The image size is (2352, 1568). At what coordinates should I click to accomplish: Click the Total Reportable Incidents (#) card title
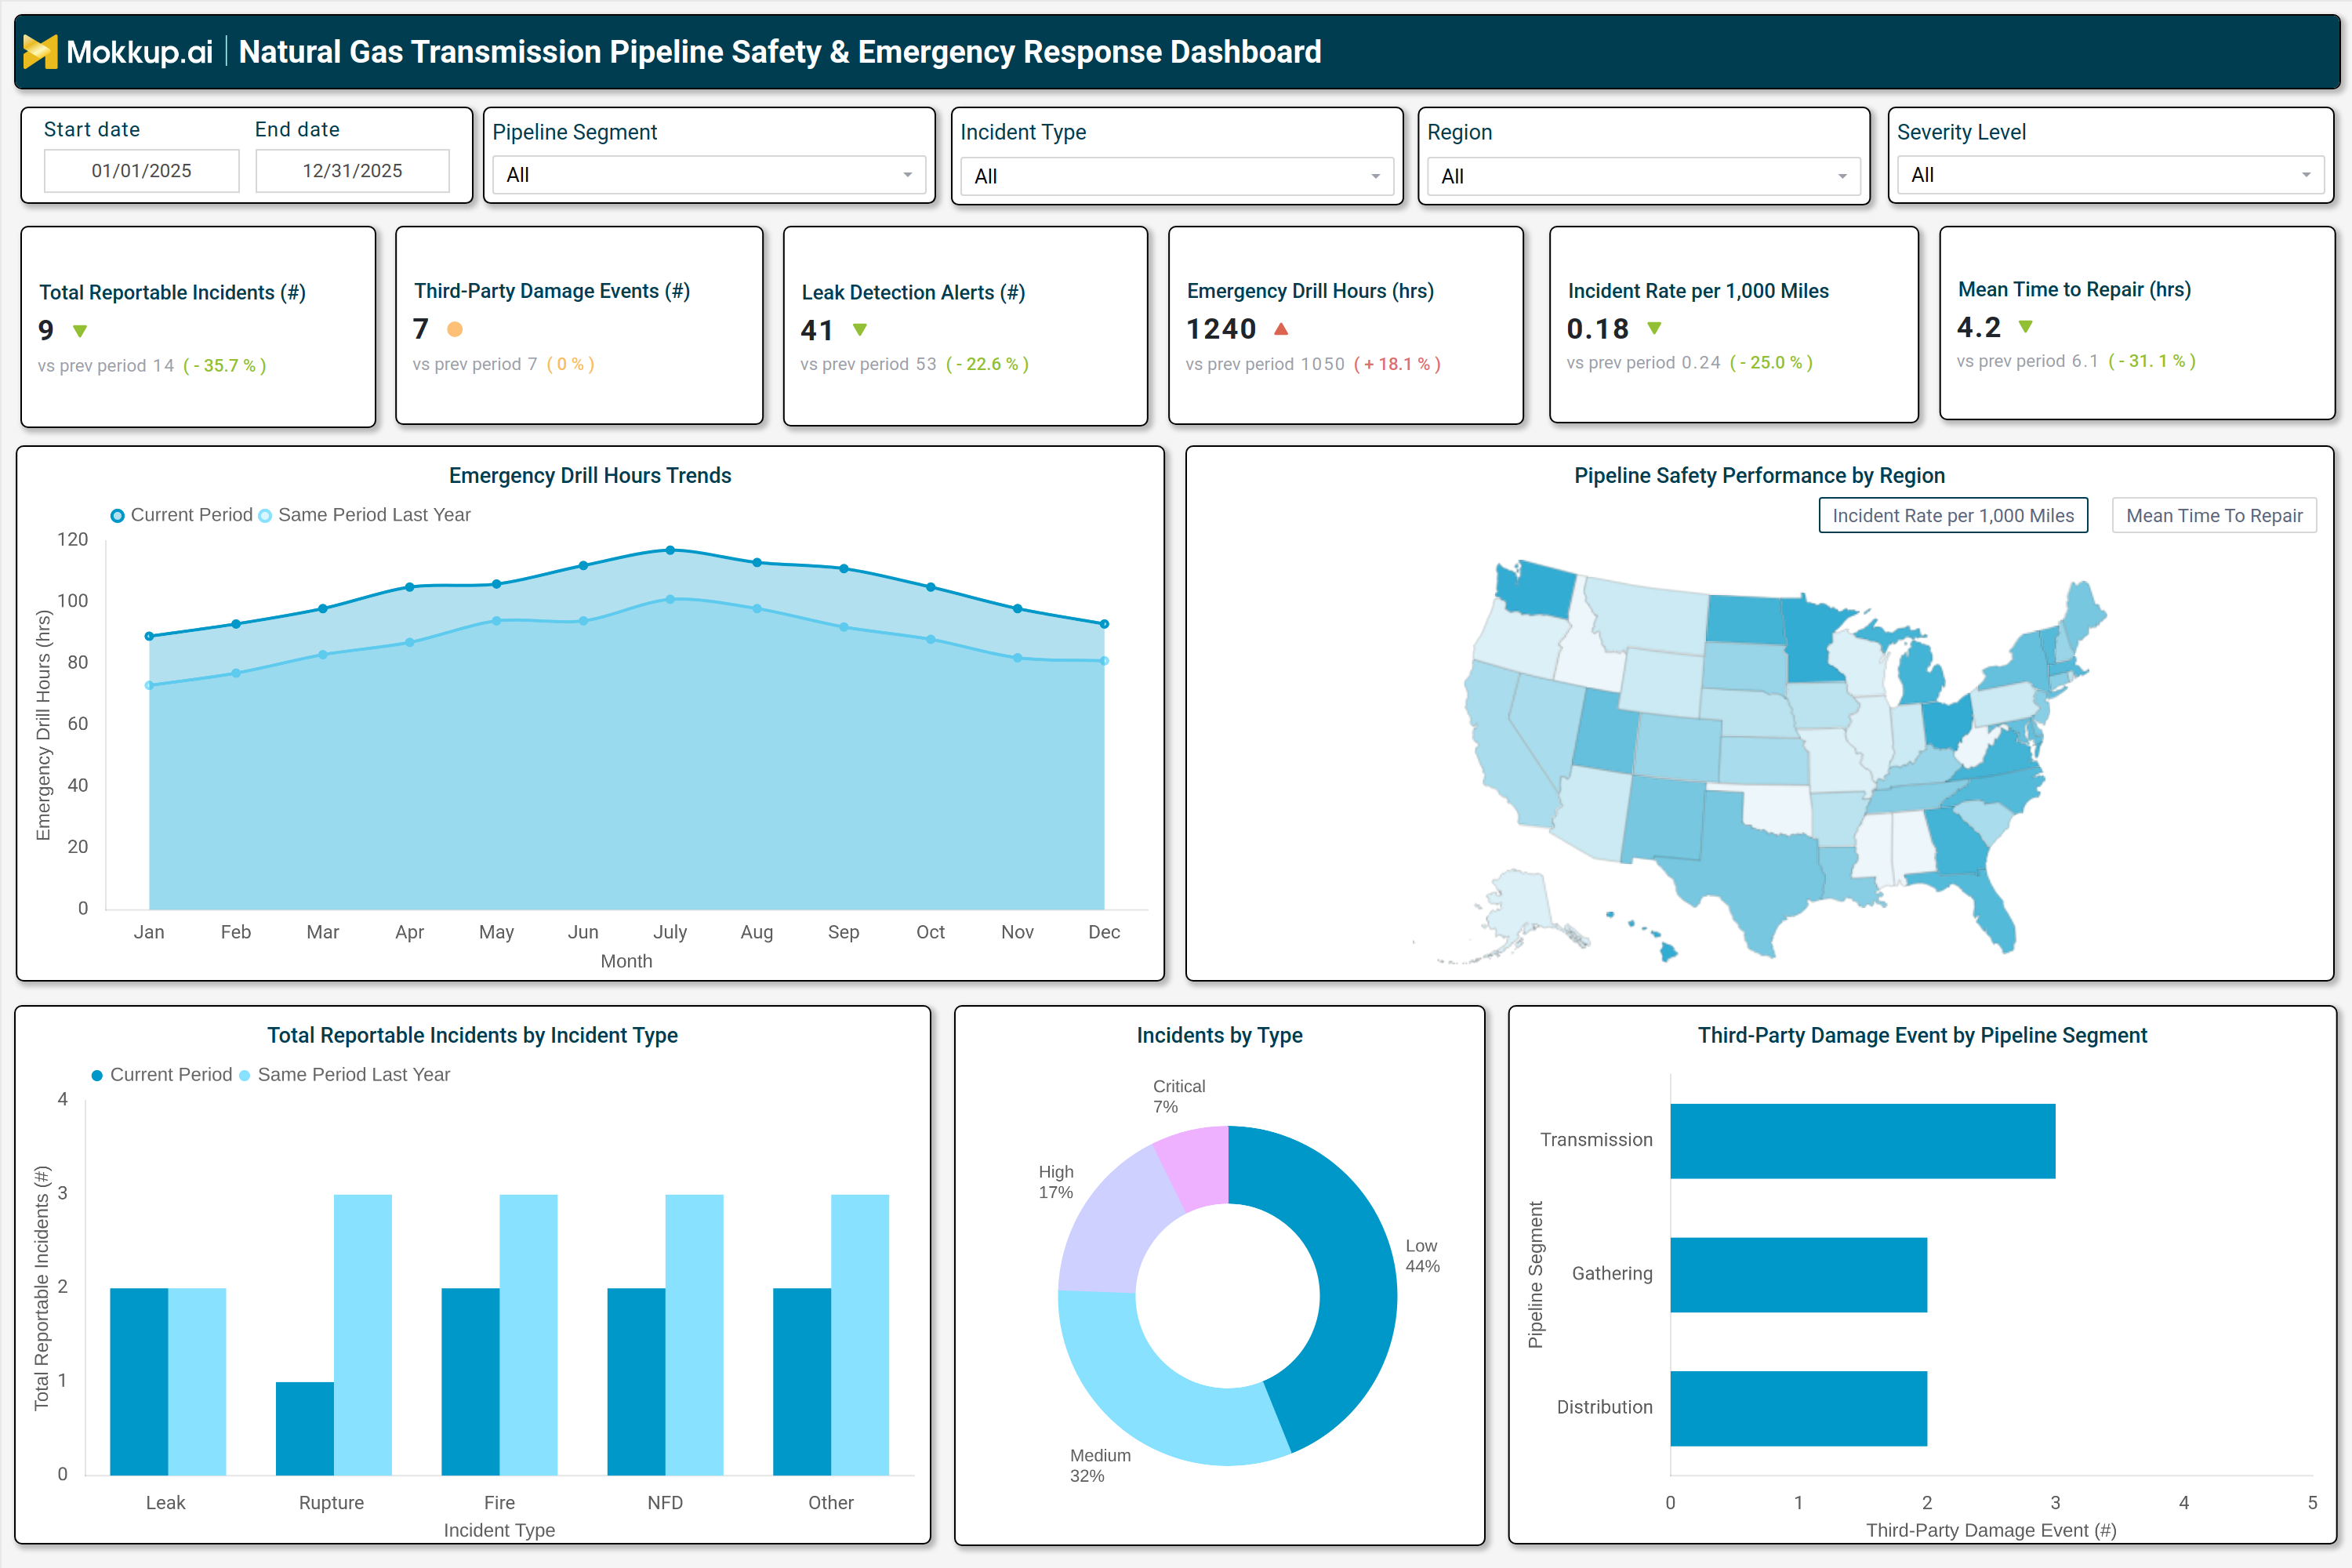tap(172, 292)
